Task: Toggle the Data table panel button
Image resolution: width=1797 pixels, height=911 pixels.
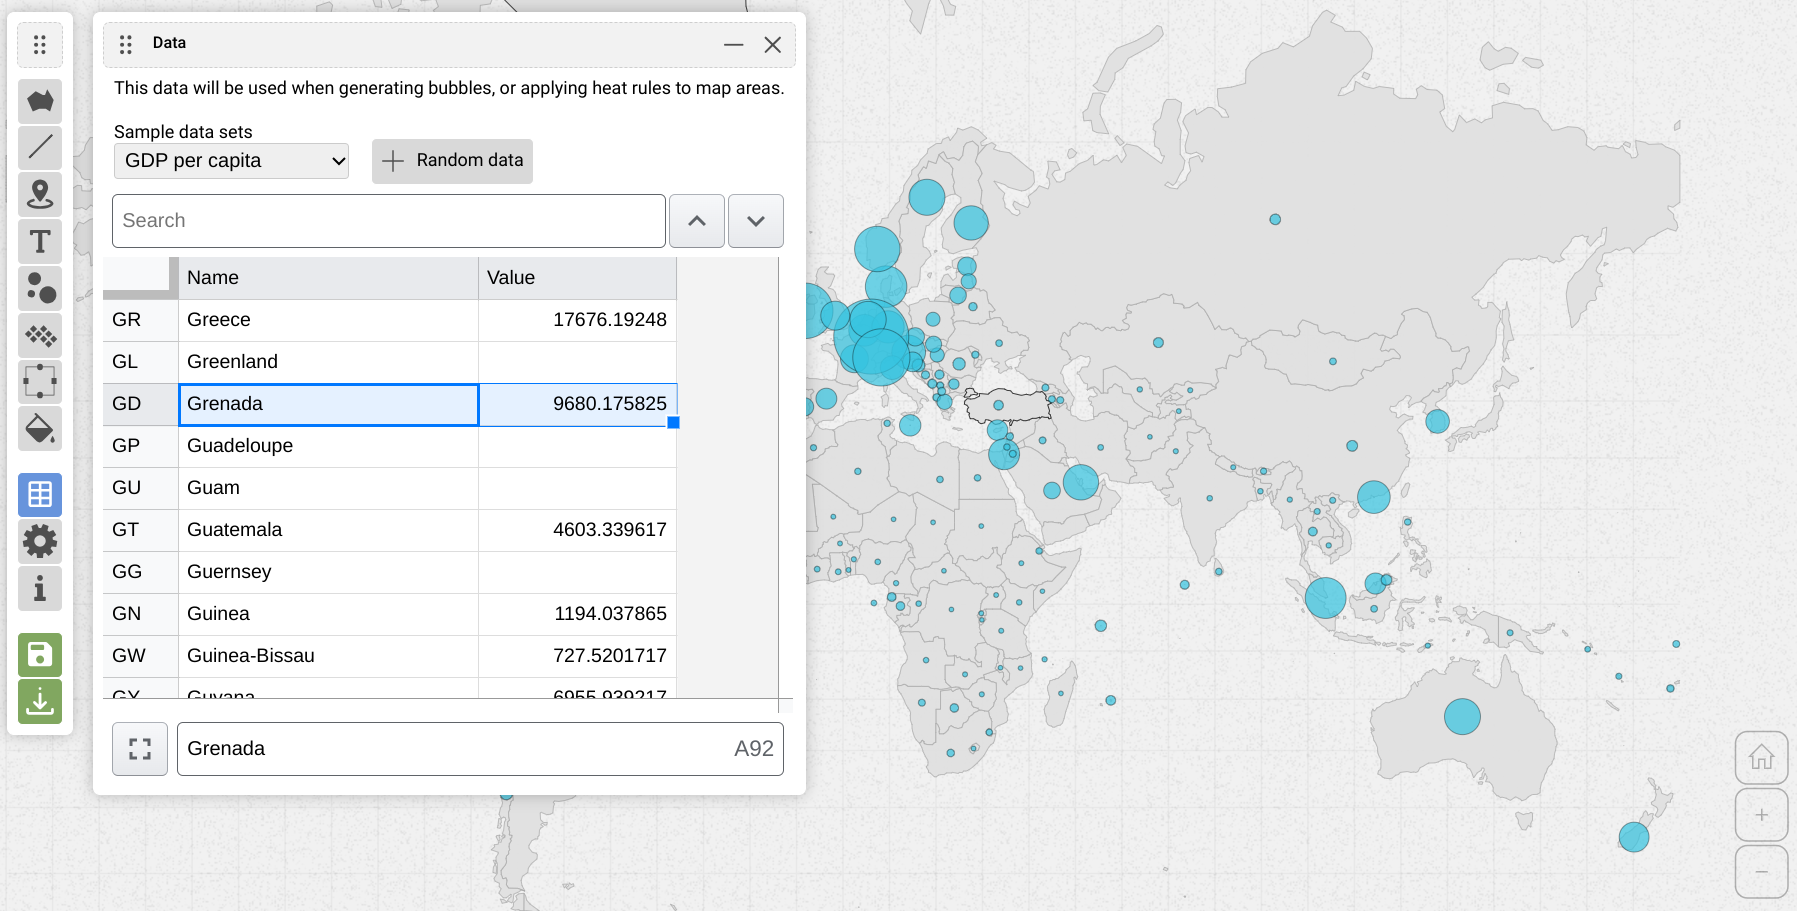Action: (x=40, y=494)
